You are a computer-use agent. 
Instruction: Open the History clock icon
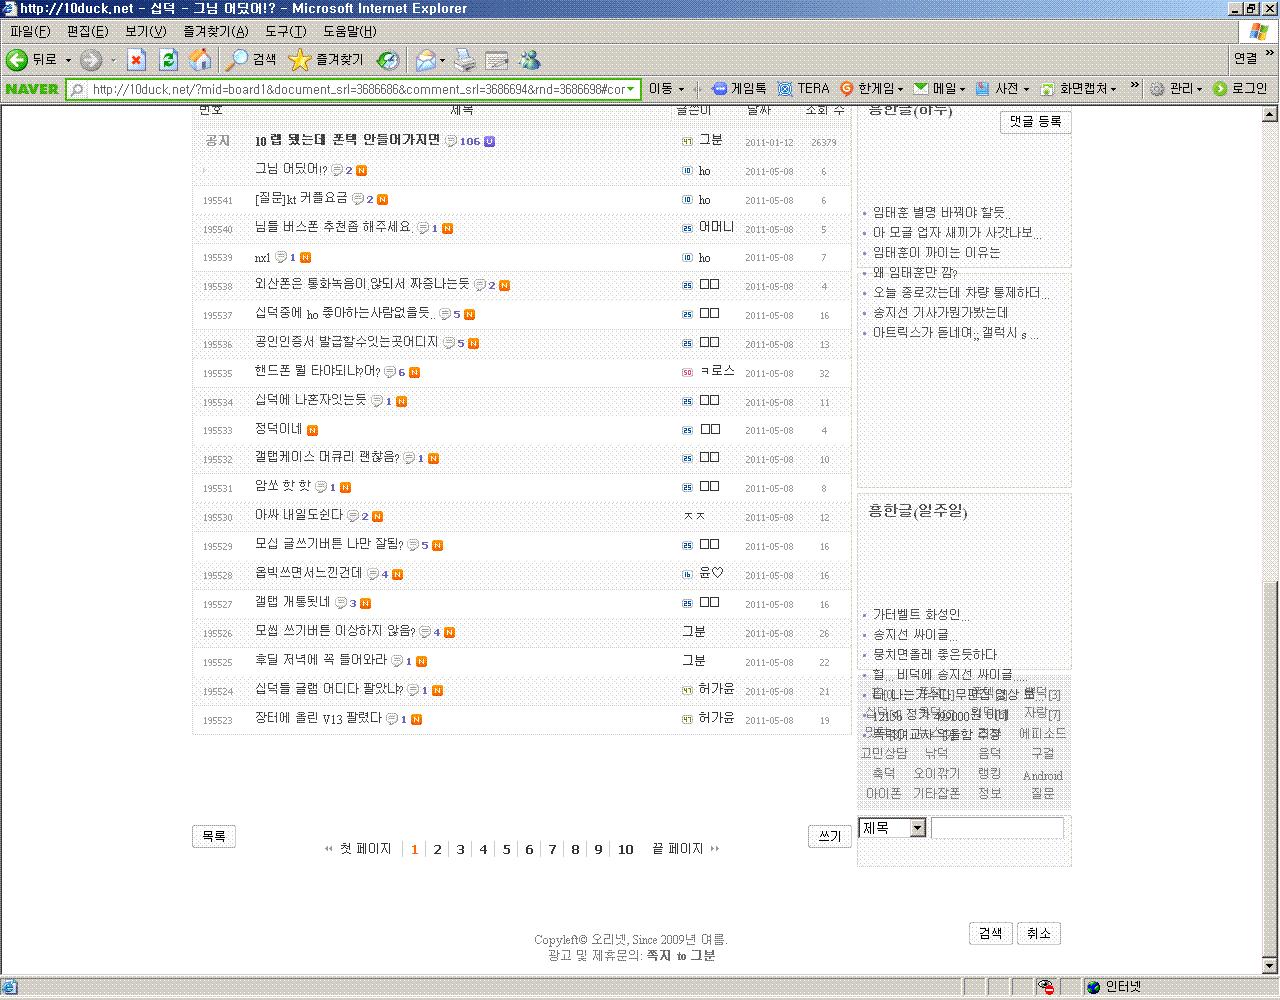(x=388, y=60)
